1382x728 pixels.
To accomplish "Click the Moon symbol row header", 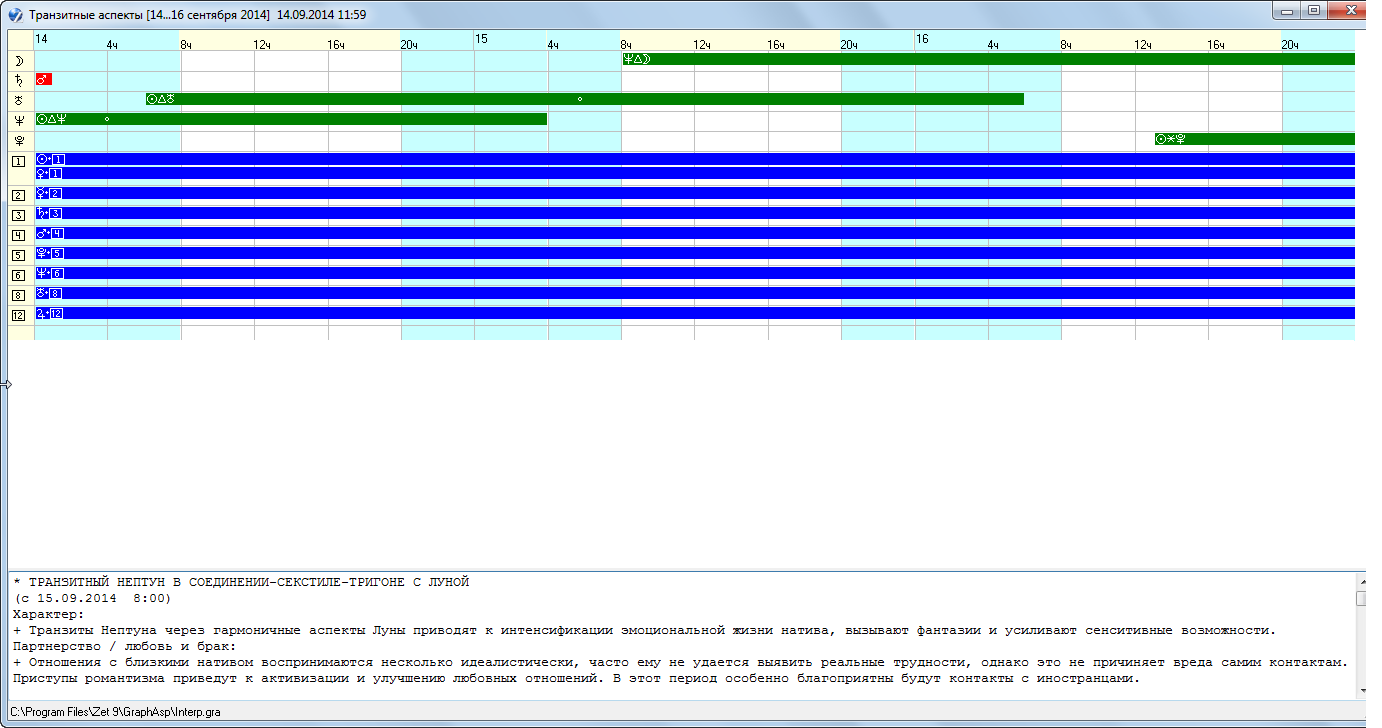I will pyautogui.click(x=19, y=60).
